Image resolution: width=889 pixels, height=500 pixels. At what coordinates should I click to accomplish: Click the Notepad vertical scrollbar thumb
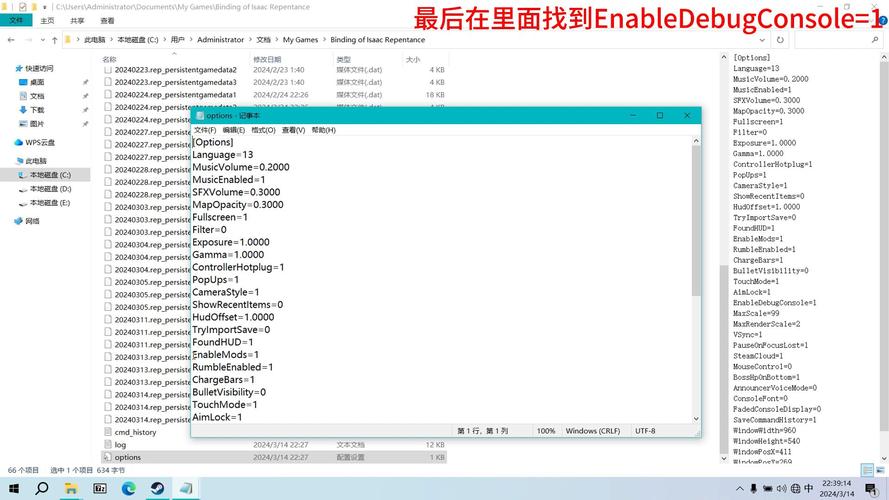pyautogui.click(x=696, y=221)
